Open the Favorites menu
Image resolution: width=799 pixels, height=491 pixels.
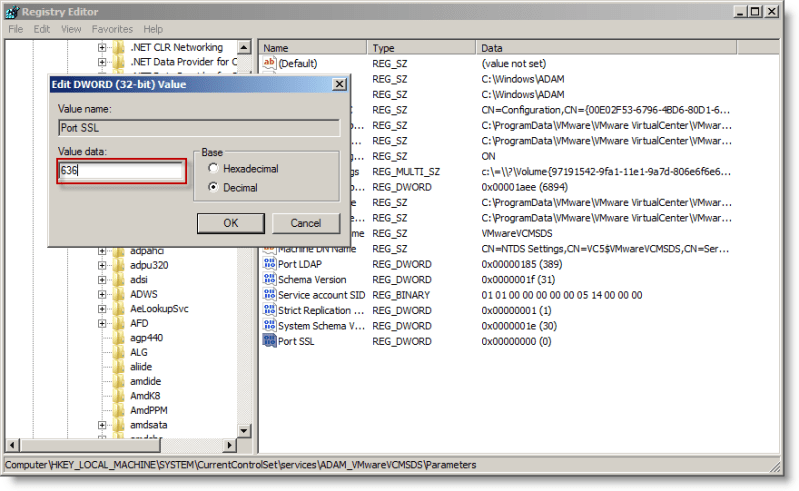coord(112,30)
